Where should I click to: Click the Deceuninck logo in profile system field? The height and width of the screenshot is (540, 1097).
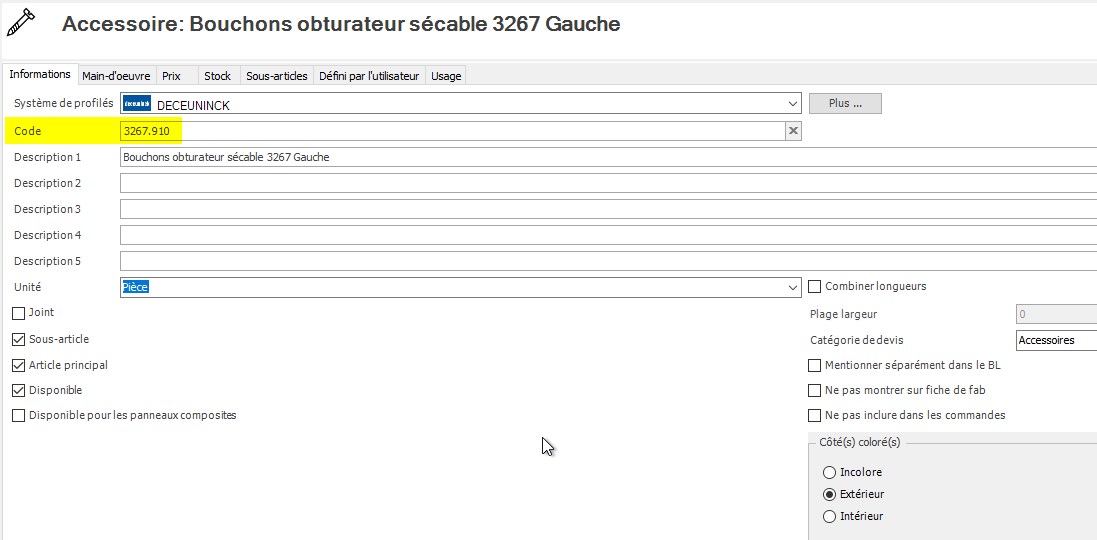137,103
